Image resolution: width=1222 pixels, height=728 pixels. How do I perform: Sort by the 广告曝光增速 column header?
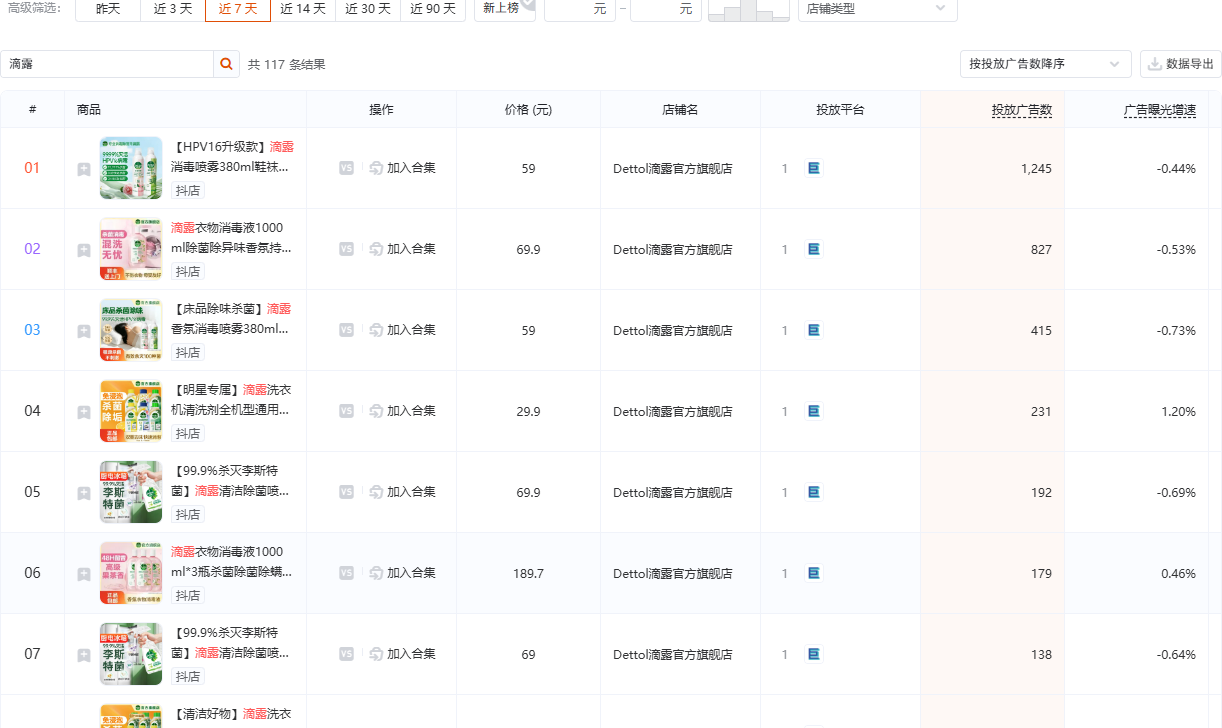(x=1160, y=110)
